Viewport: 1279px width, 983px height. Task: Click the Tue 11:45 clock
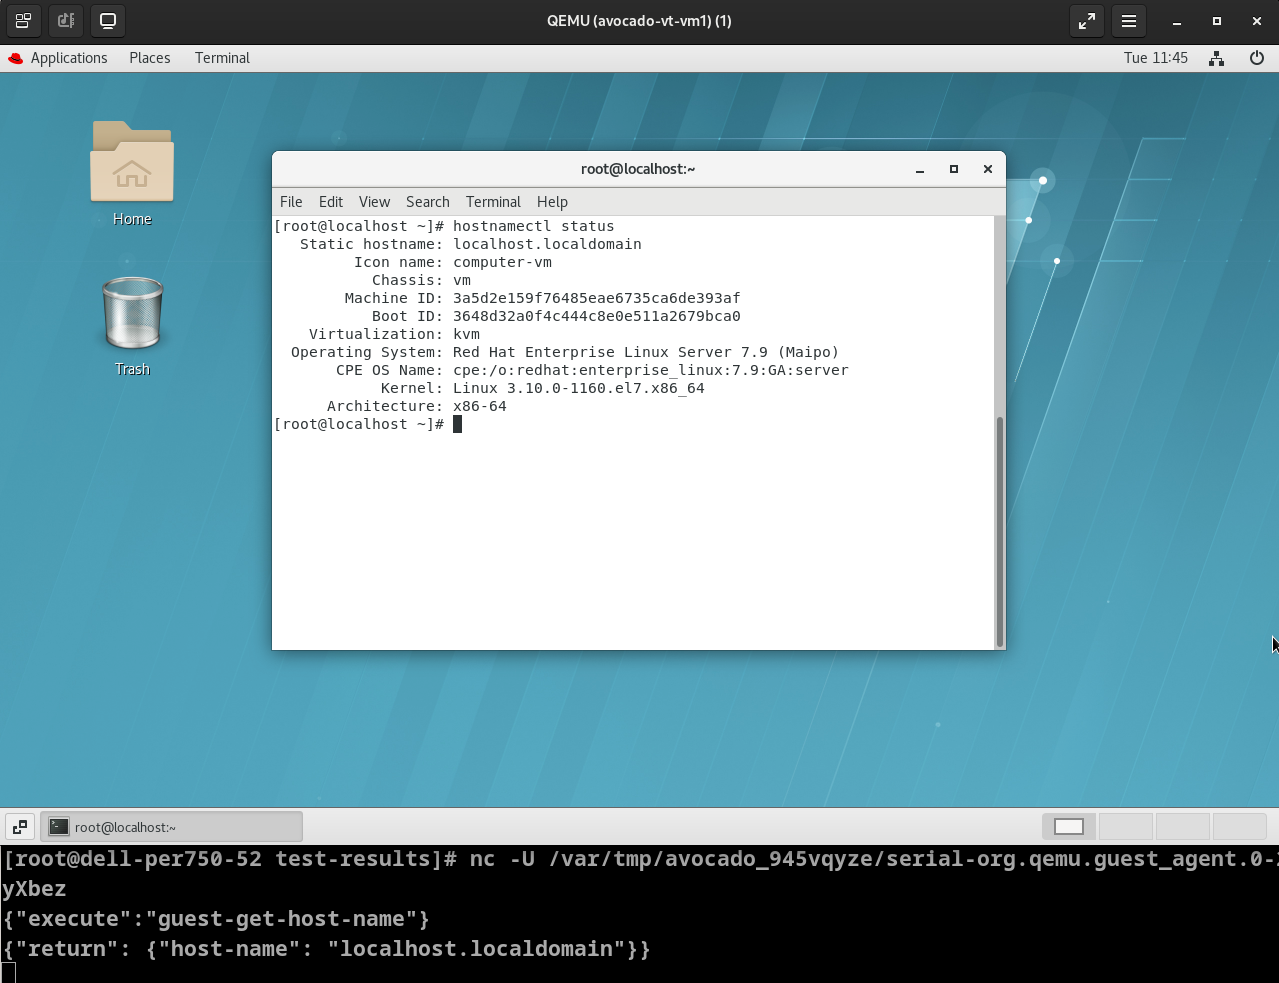point(1156,58)
